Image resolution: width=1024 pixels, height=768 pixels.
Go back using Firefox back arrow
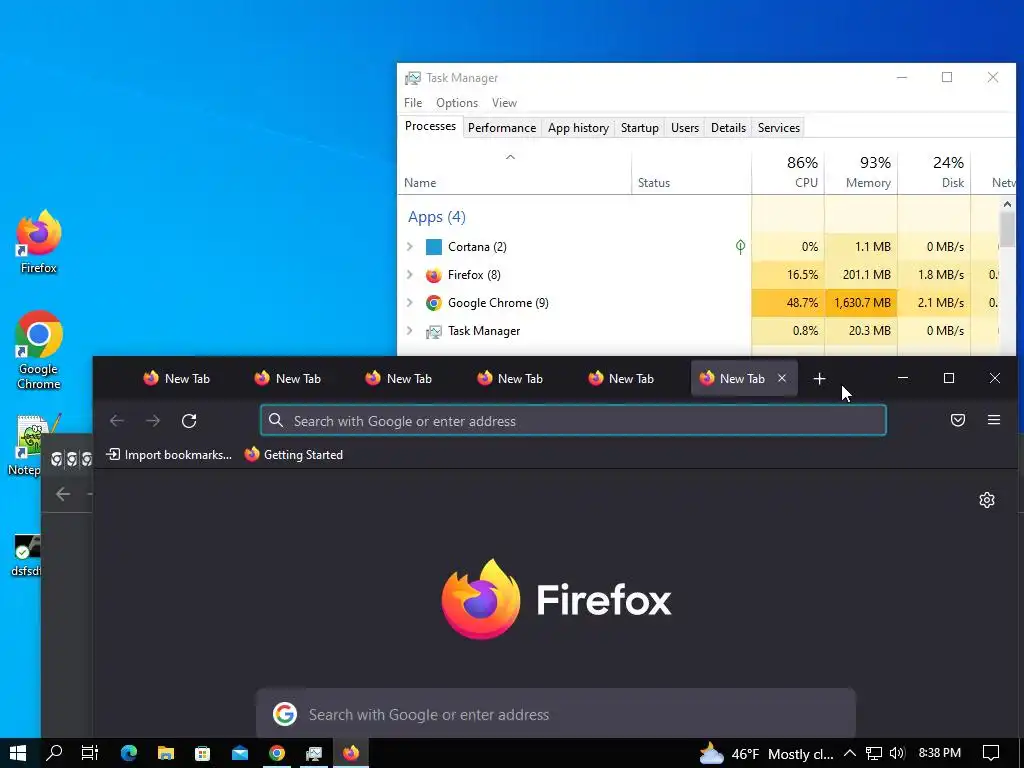pos(117,421)
